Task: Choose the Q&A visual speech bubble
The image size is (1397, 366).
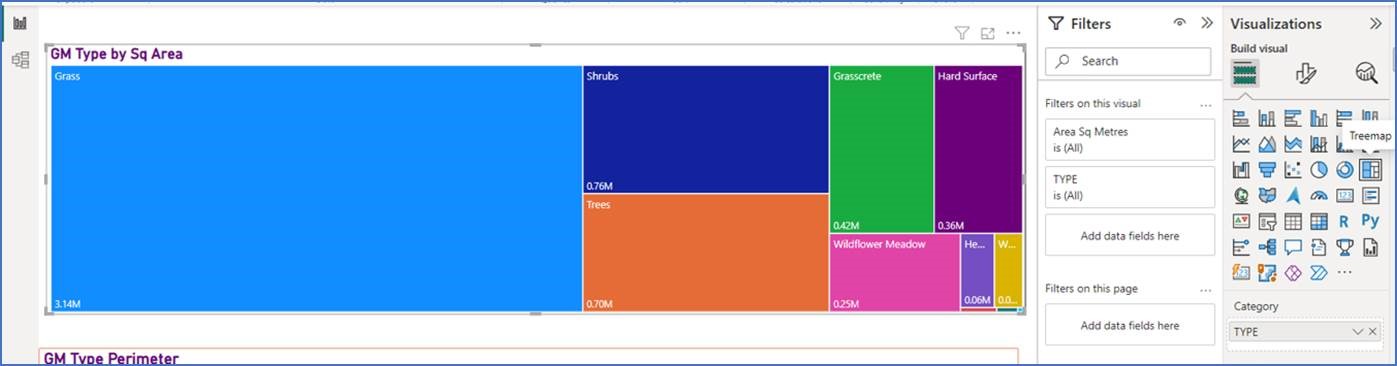Action: point(1292,247)
